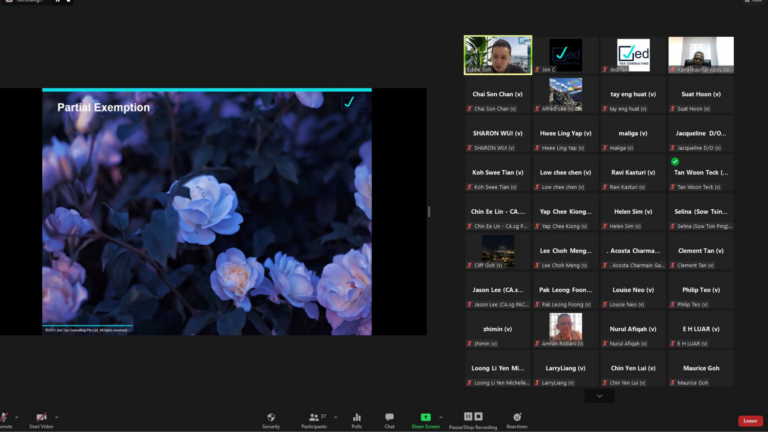The width and height of the screenshot is (768, 432).
Task: Select Jon C's participant tile
Action: (565, 55)
